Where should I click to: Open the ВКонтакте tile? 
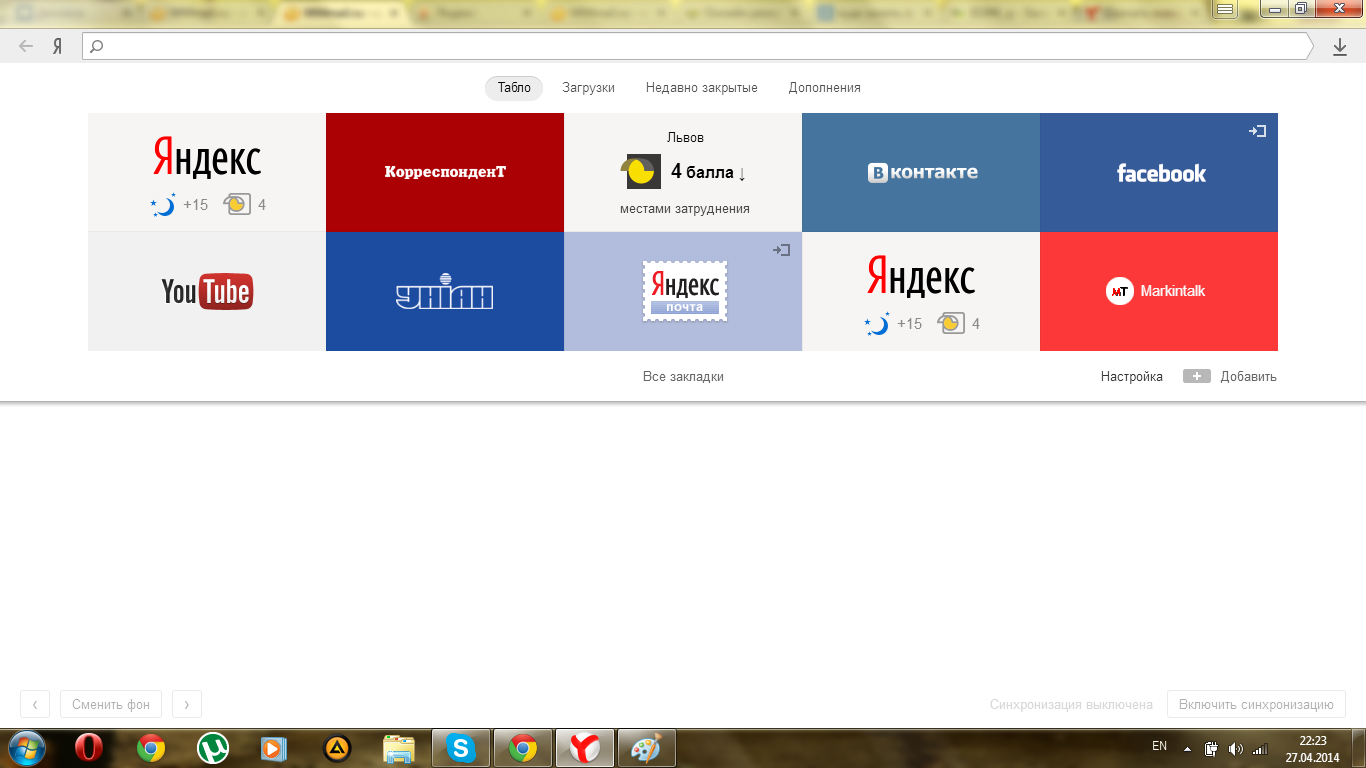(921, 172)
